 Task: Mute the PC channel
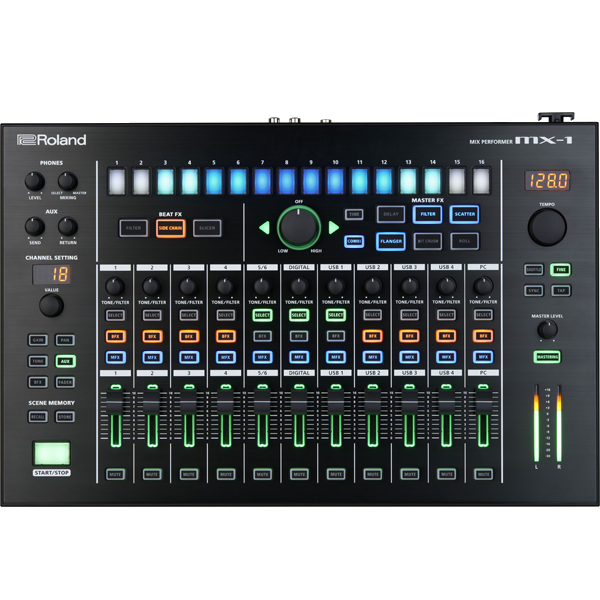[x=483, y=474]
